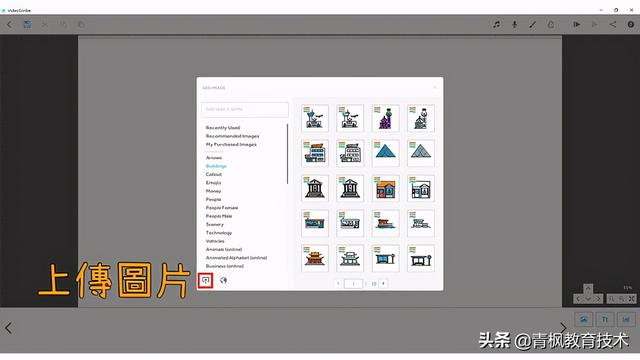
Task: Open the Recently Used category
Action: click(x=223, y=128)
